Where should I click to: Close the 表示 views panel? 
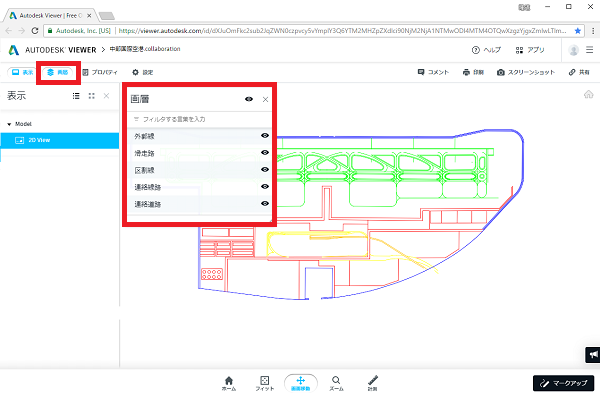pyautogui.click(x=106, y=96)
